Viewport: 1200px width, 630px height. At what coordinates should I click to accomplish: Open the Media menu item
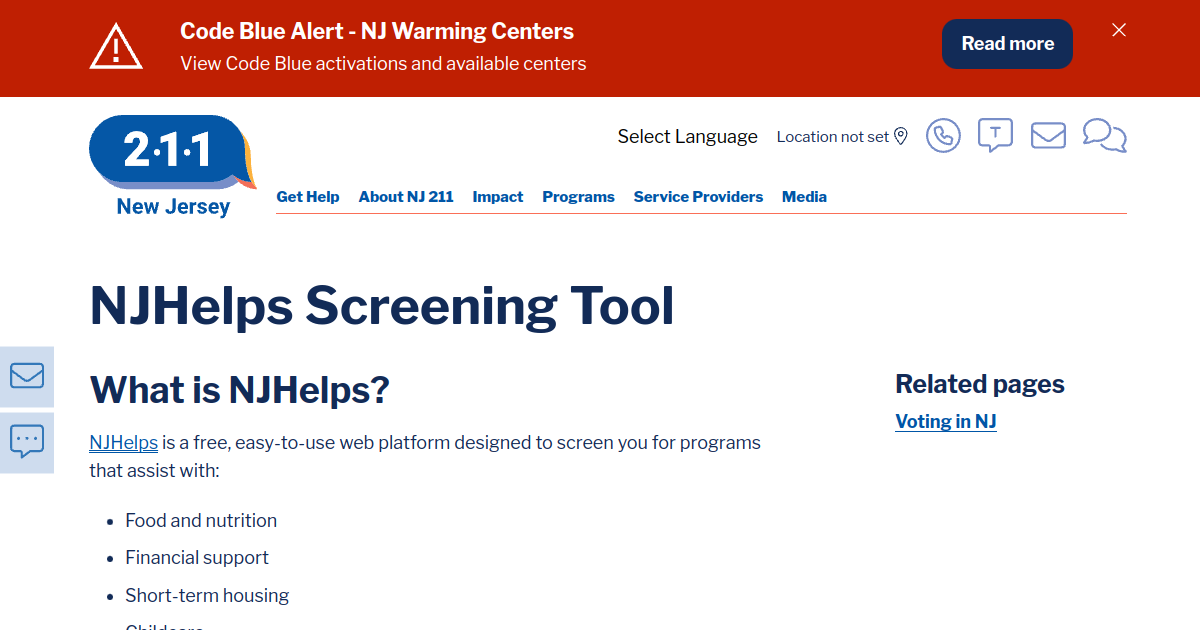[x=804, y=197]
